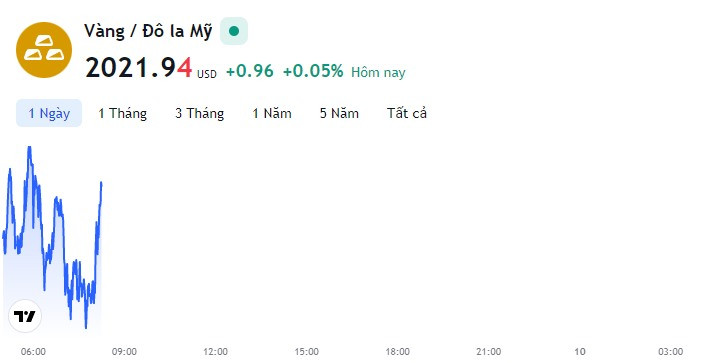
Task: Click the 12:00 time axis label
Action: pyautogui.click(x=215, y=351)
